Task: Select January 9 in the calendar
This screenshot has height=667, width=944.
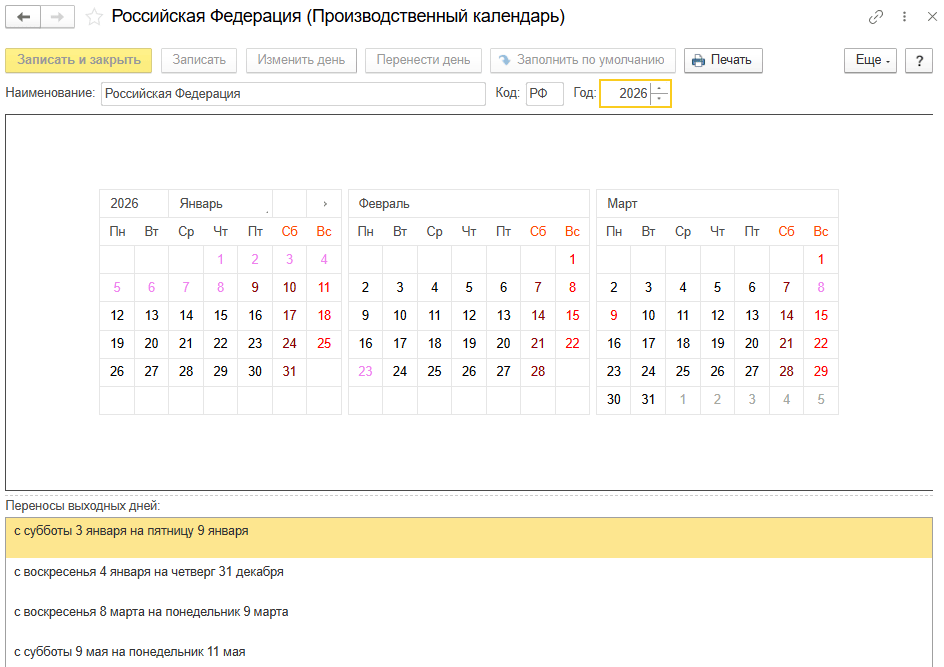Action: point(255,287)
